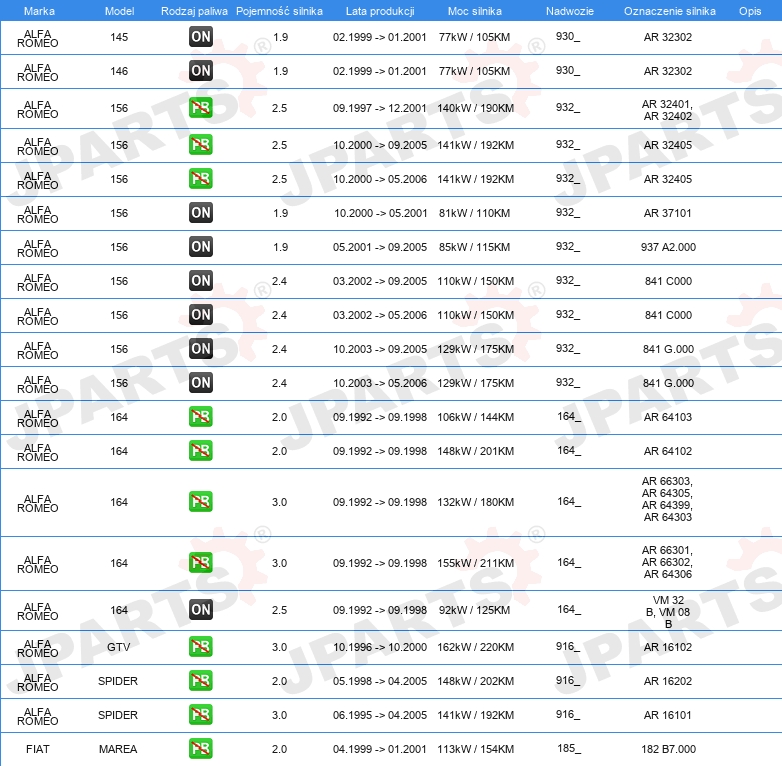Select the model cell 'GTV'
The image size is (782, 766).
(118, 647)
